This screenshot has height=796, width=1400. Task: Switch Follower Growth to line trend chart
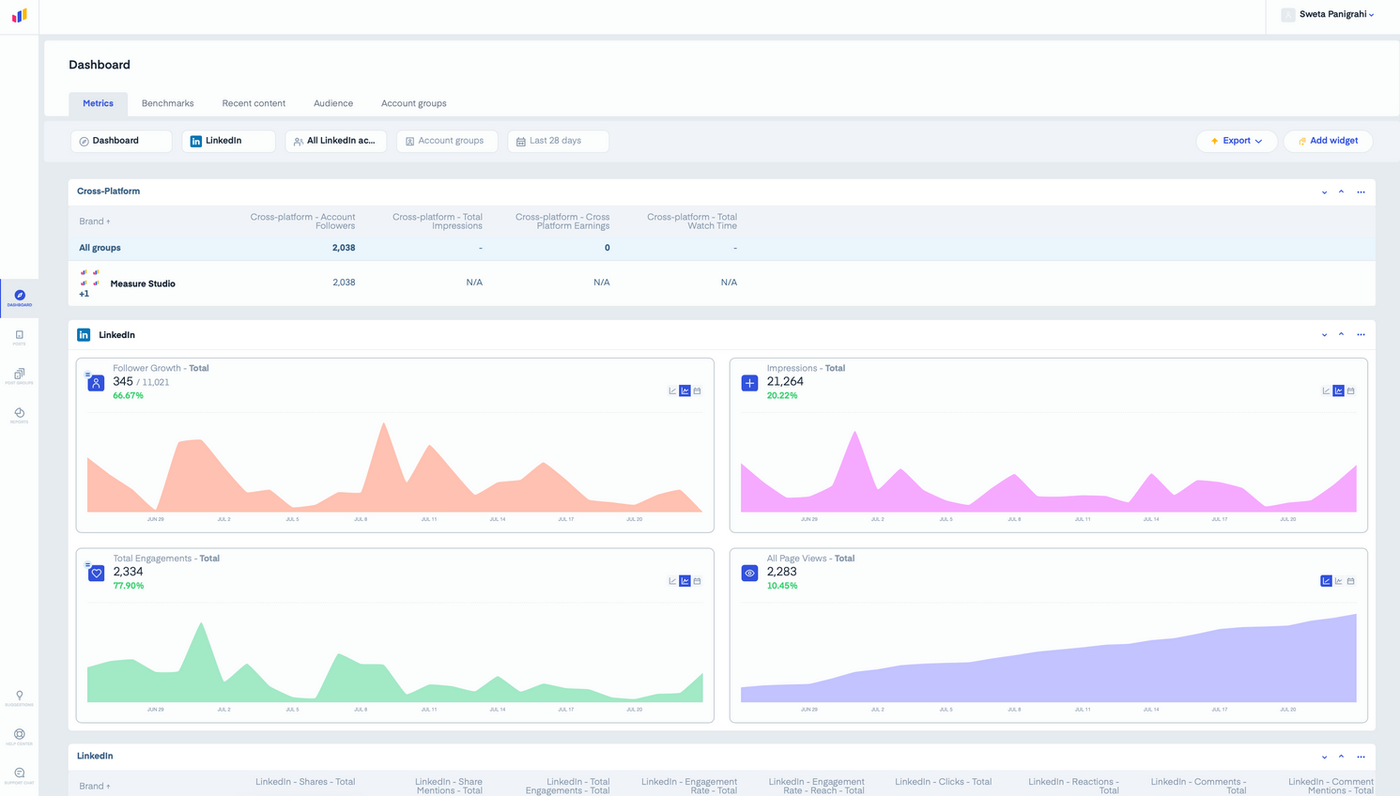(673, 391)
